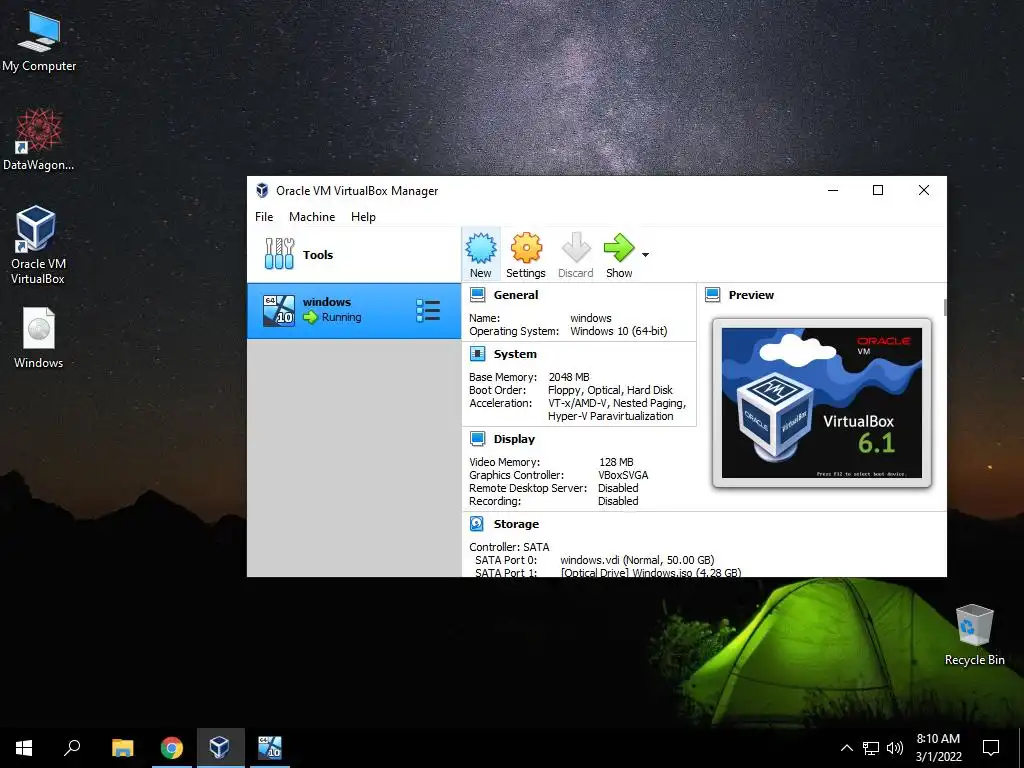Maximize the VirtualBox Manager window

[x=878, y=190]
